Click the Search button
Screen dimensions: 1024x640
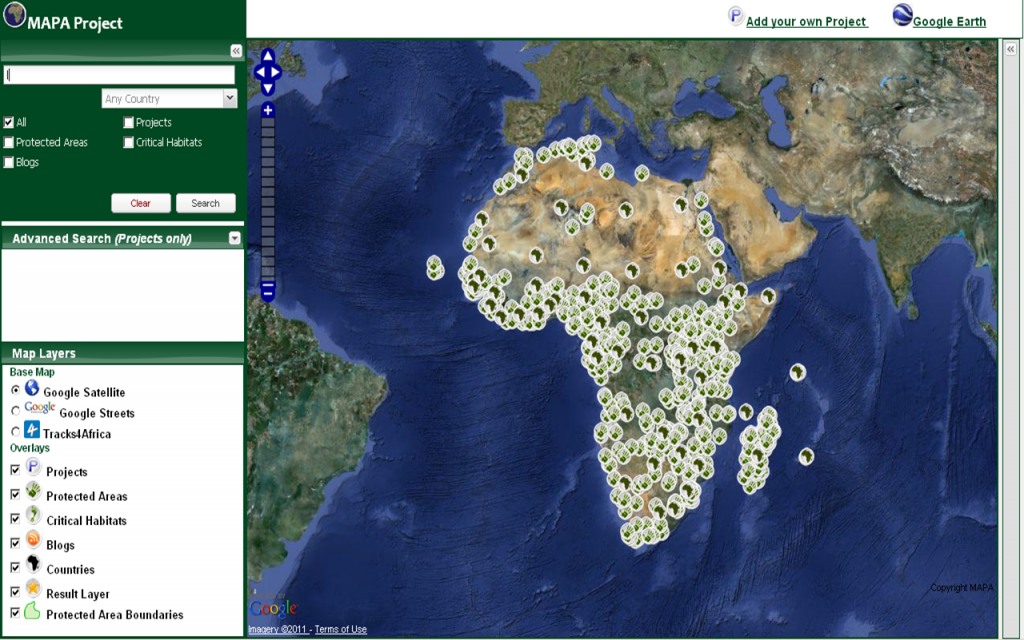click(206, 203)
